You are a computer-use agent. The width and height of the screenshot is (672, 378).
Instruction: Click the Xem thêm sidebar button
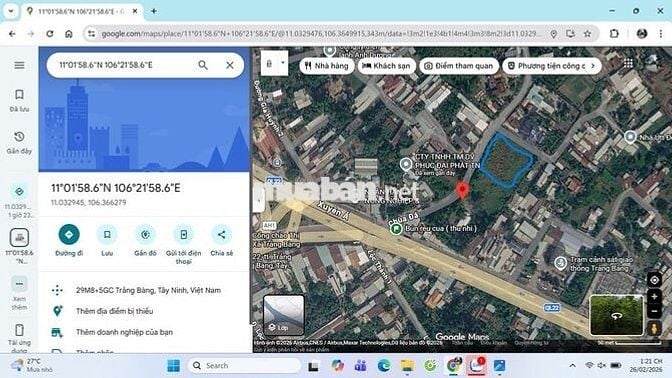19,294
